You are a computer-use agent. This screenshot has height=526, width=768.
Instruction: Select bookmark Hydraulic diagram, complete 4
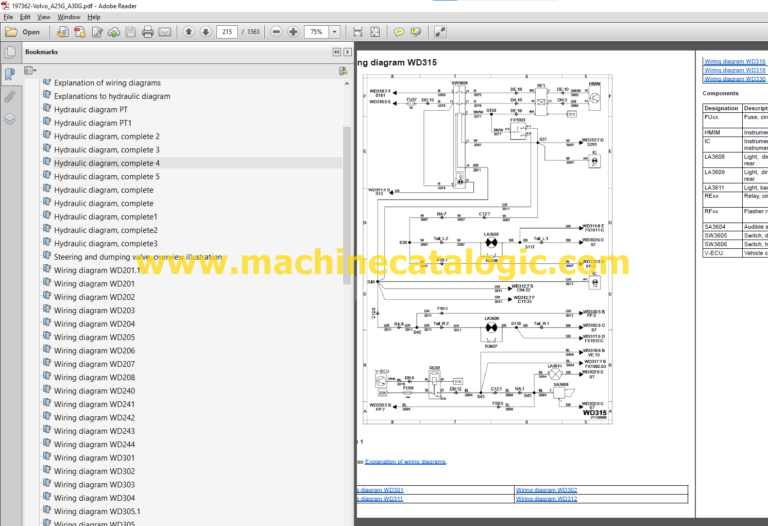coord(107,163)
